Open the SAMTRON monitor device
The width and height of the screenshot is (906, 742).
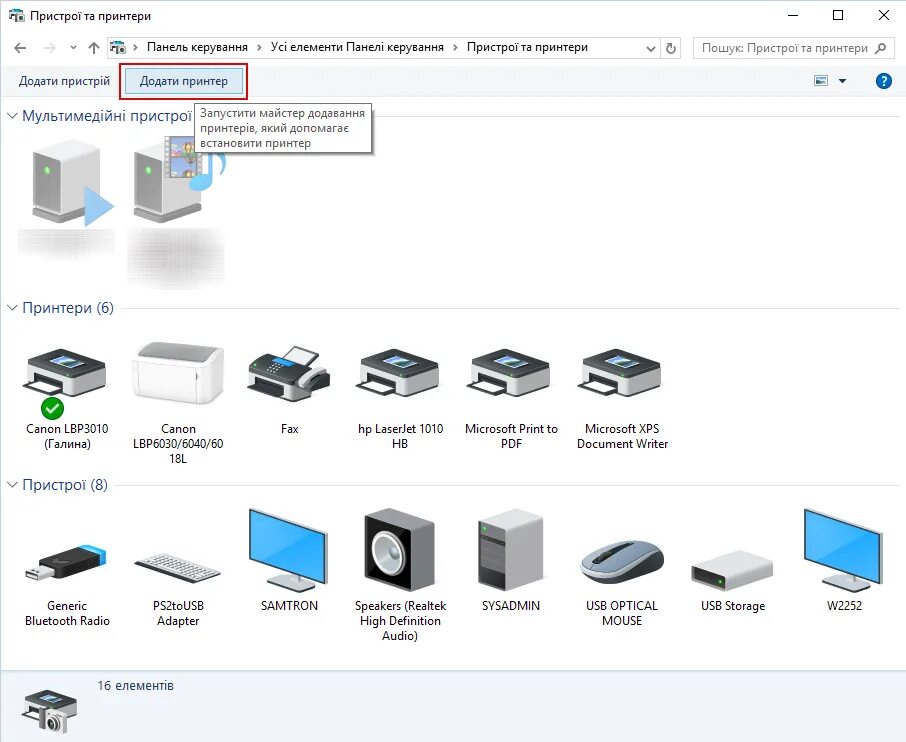click(x=288, y=550)
